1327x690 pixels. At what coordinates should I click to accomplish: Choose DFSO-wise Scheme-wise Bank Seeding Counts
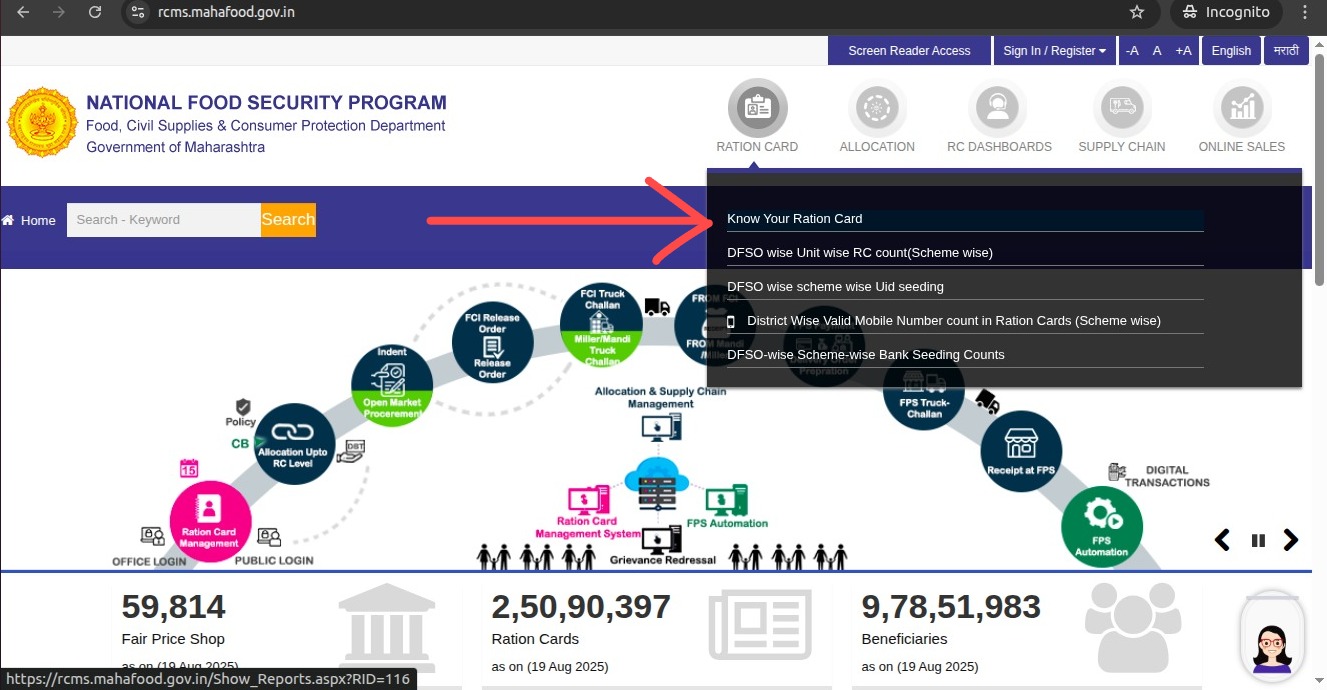click(x=865, y=355)
